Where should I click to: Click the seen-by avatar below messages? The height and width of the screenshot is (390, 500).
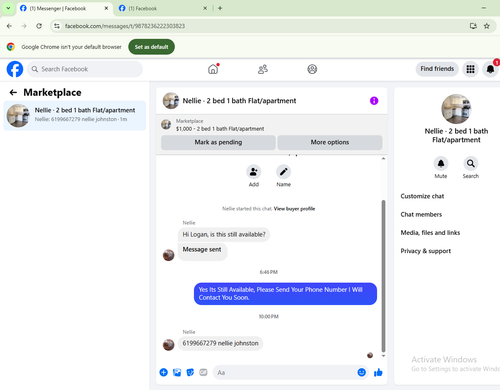point(370,355)
